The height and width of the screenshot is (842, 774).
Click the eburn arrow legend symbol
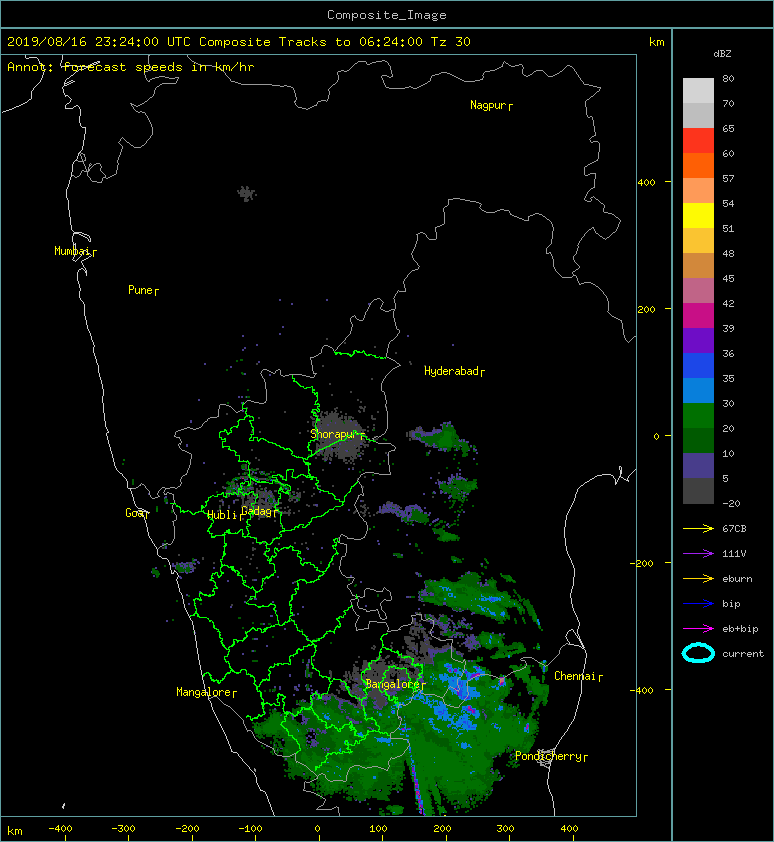(698, 579)
